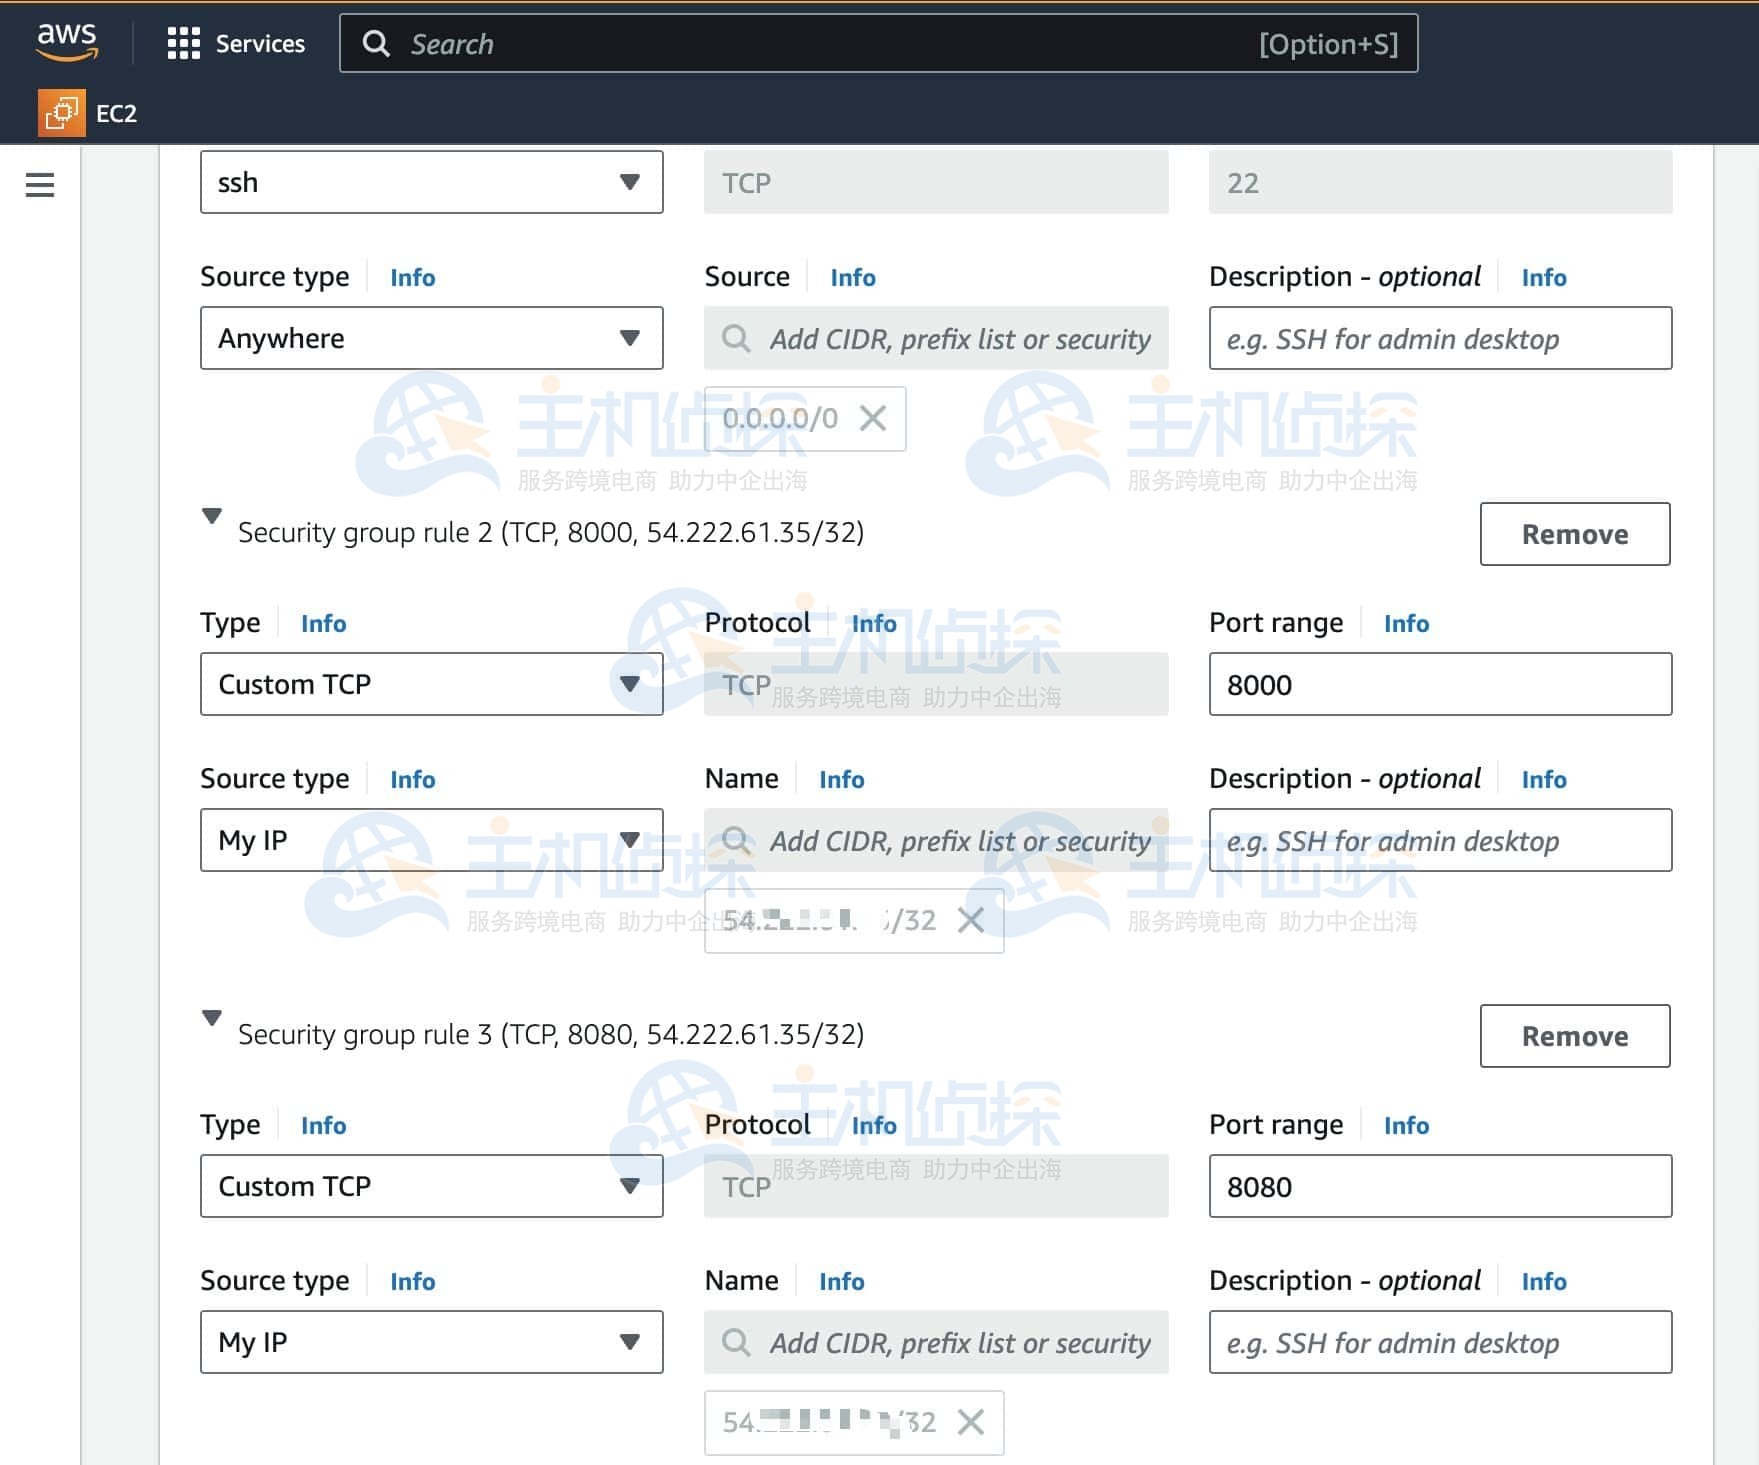The height and width of the screenshot is (1465, 1759).
Task: Remove the 0.0.0.0/0 CIDR chip
Action: pyautogui.click(x=873, y=418)
